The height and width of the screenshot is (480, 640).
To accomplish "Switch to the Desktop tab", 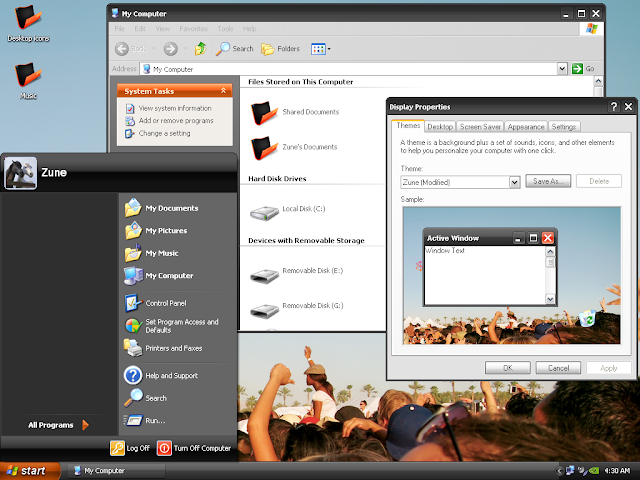I will coord(440,127).
